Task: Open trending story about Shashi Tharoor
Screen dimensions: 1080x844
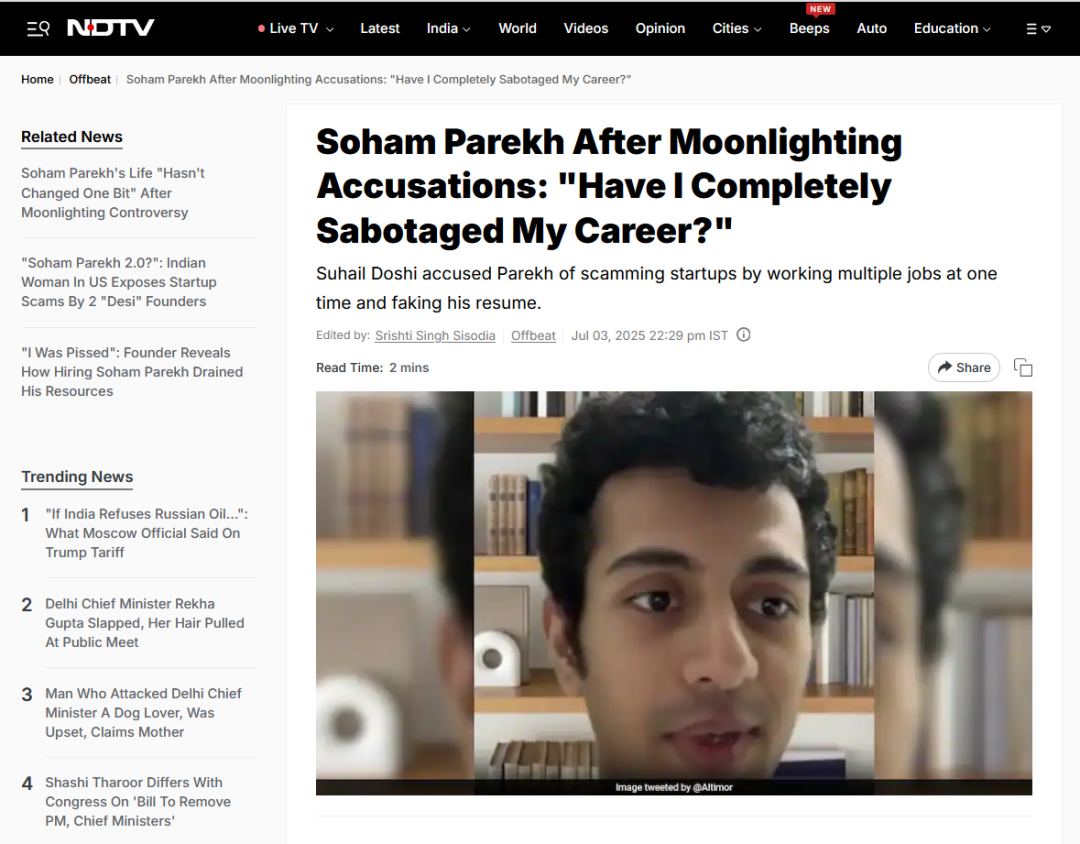Action: 138,802
